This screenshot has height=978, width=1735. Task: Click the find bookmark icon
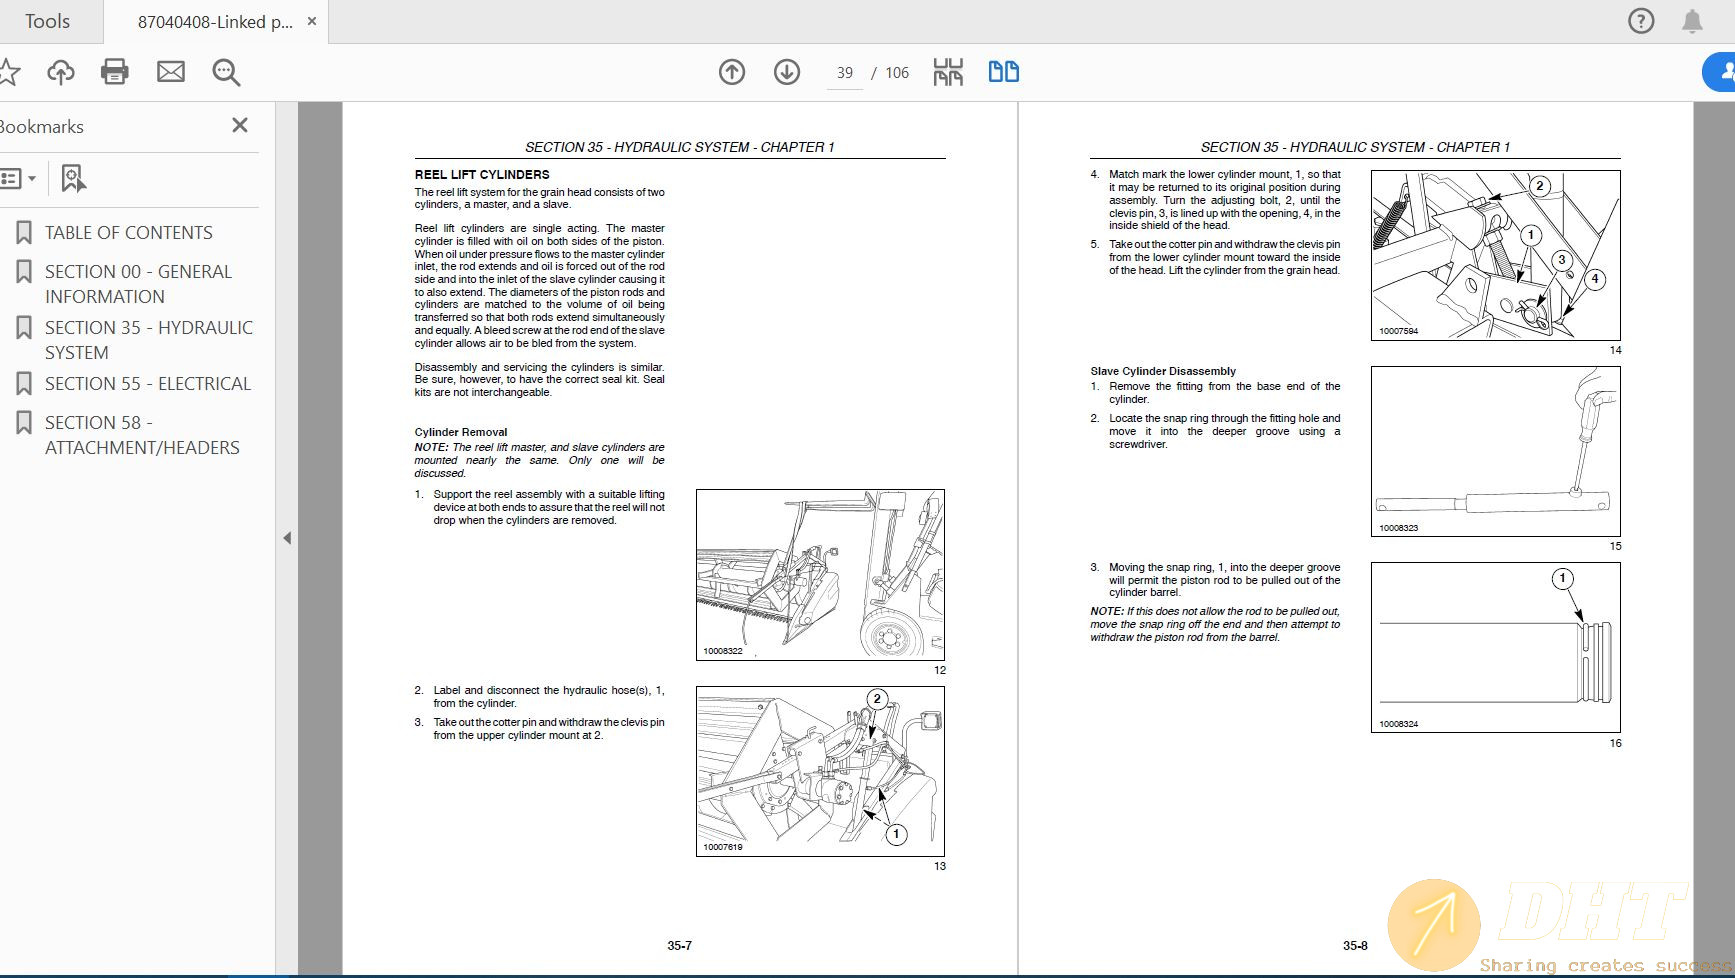[x=73, y=179]
